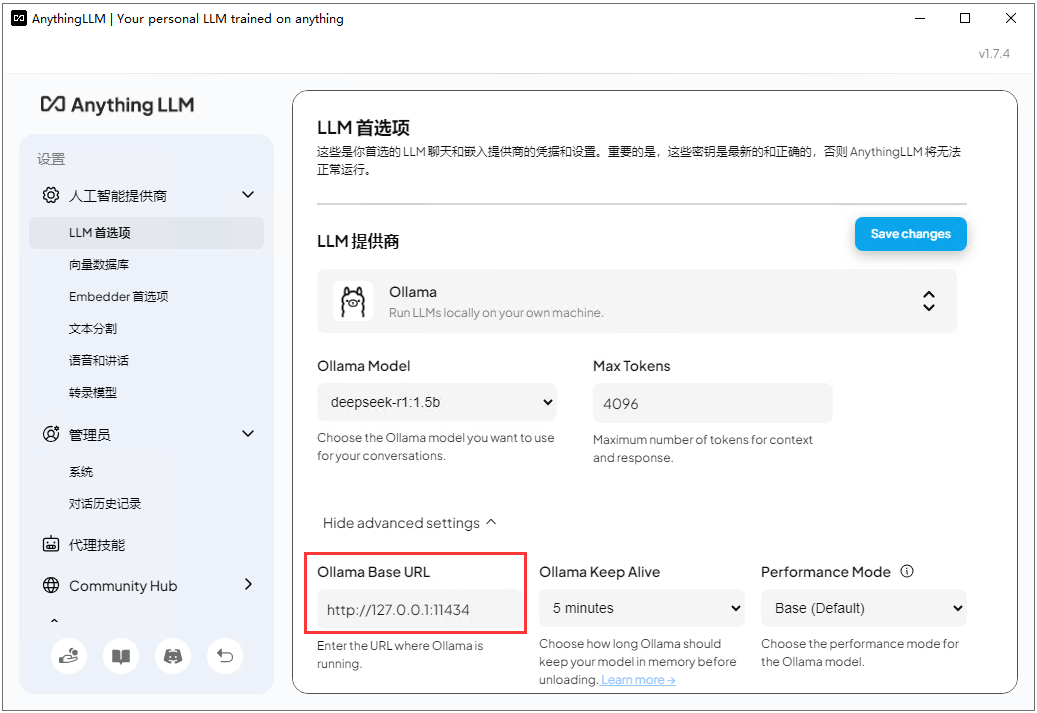Click the person icon beside 管理员
Image resolution: width=1037 pixels, height=713 pixels.
50,433
